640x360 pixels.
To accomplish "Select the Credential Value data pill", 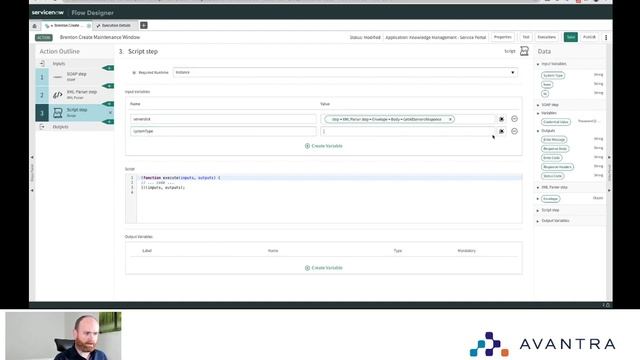I will 556,122.
